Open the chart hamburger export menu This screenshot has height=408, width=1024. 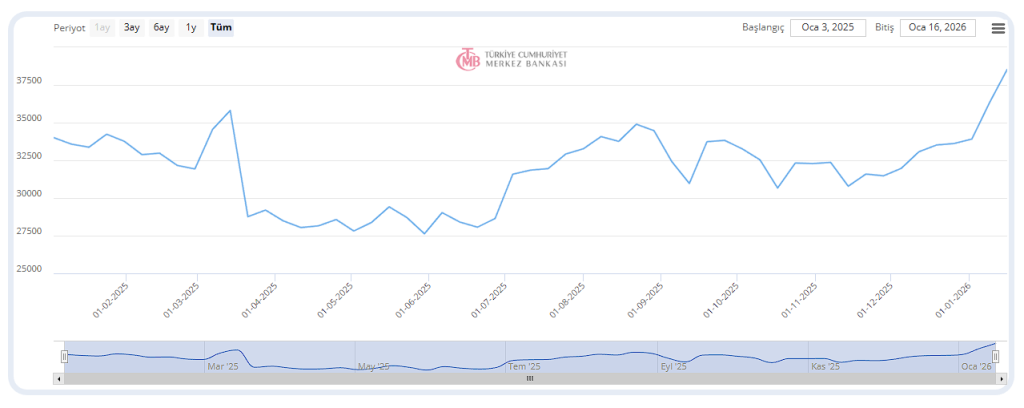tap(998, 28)
